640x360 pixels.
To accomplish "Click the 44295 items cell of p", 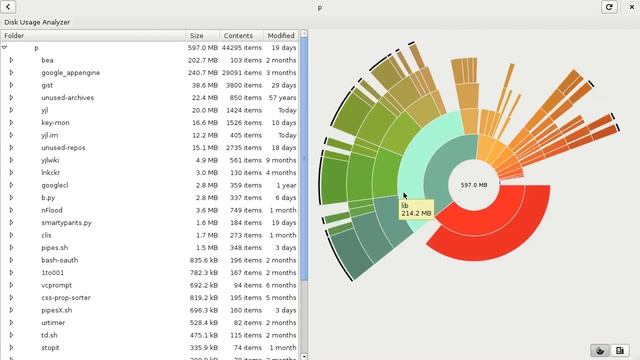I will (x=242, y=48).
